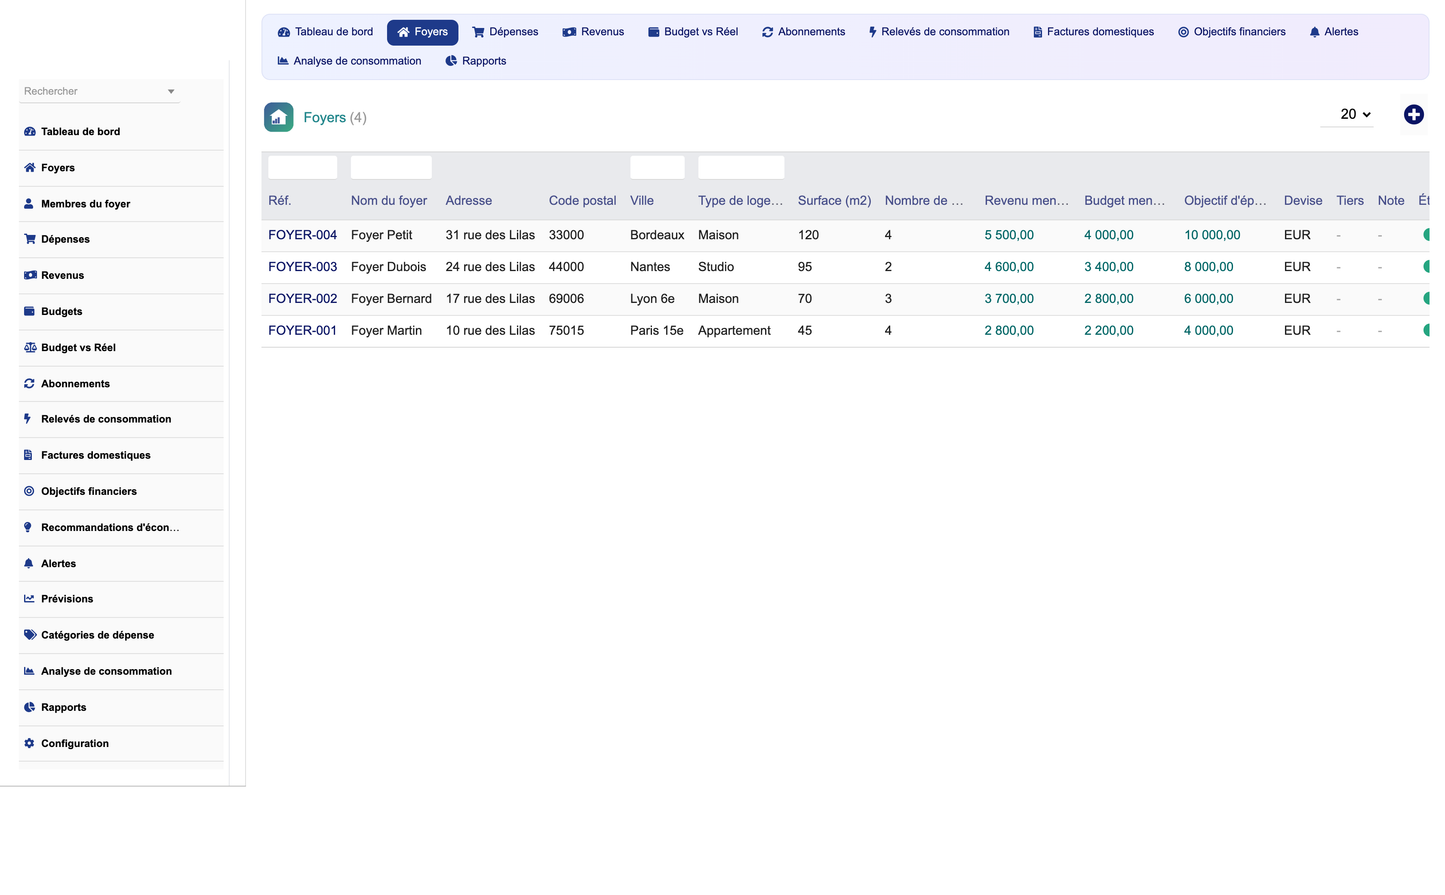The image size is (1445, 895).
Task: Click the plus icon to add a foyer
Action: [x=1413, y=115]
